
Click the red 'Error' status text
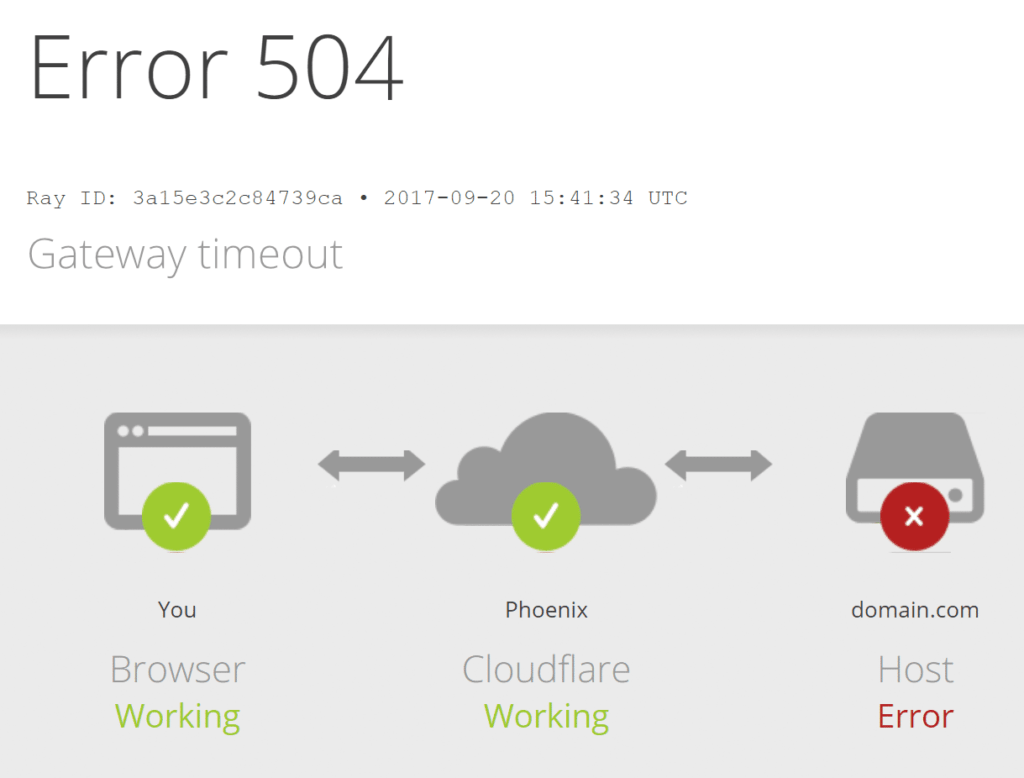pos(916,717)
